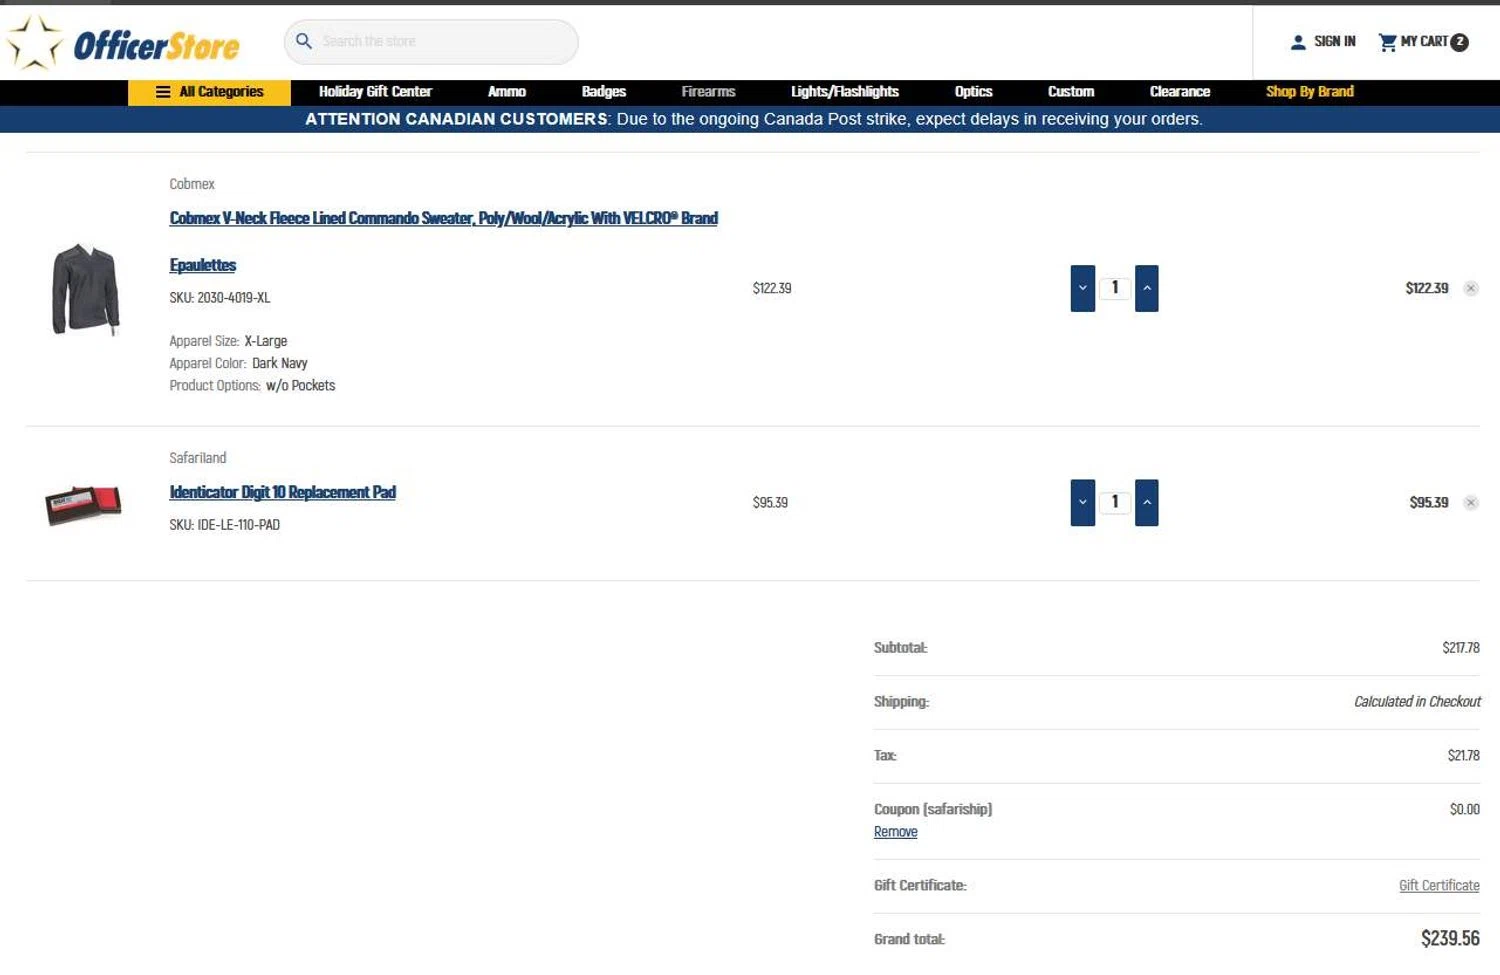Edit the Identicator pad quantity field
Image resolution: width=1500 pixels, height=975 pixels.
coord(1115,502)
